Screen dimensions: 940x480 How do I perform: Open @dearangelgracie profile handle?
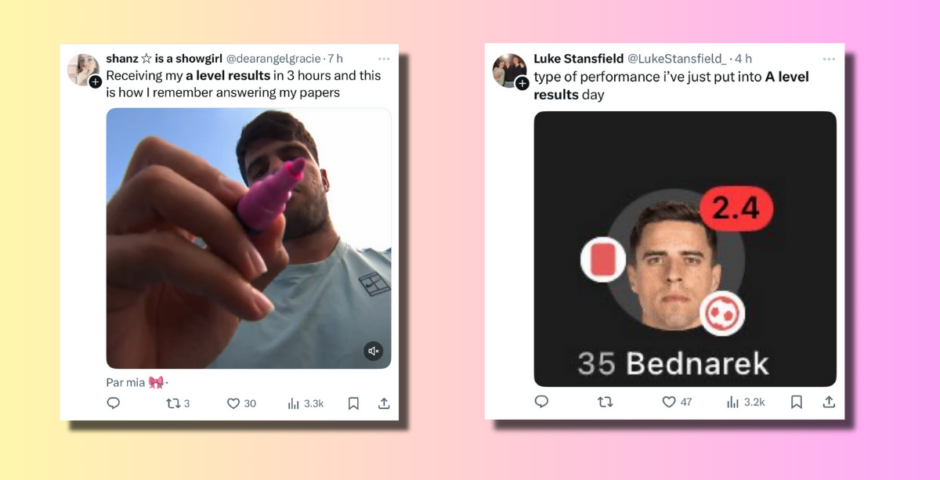273,59
